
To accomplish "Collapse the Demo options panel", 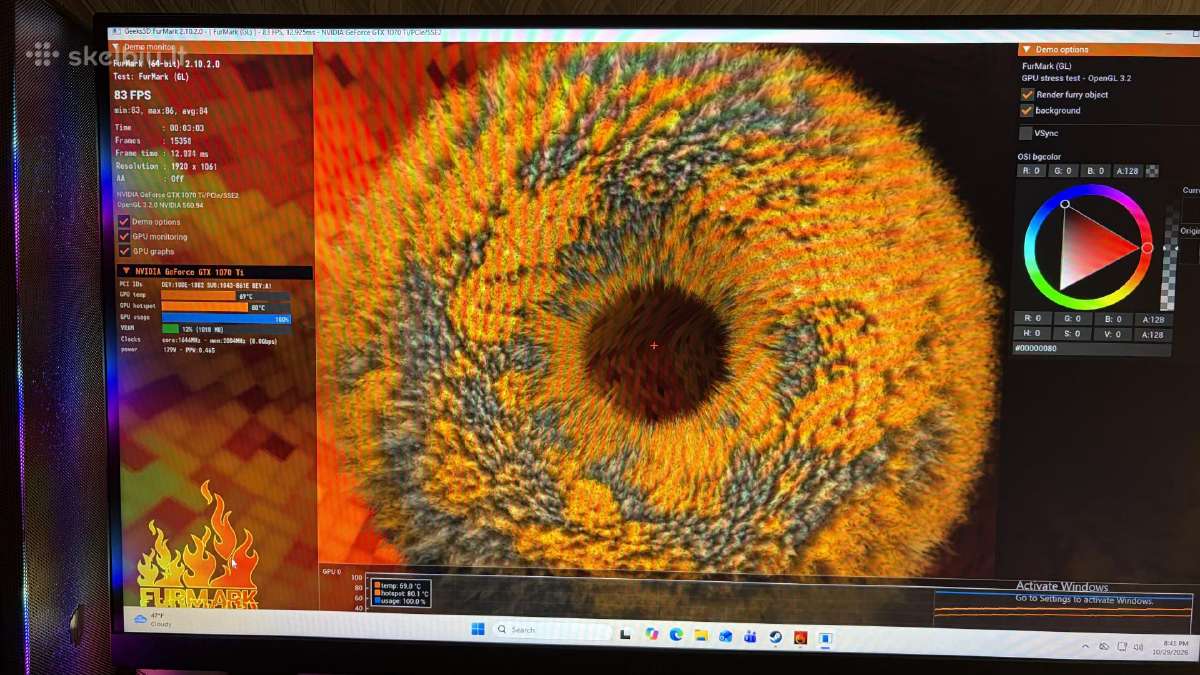I will 1027,49.
